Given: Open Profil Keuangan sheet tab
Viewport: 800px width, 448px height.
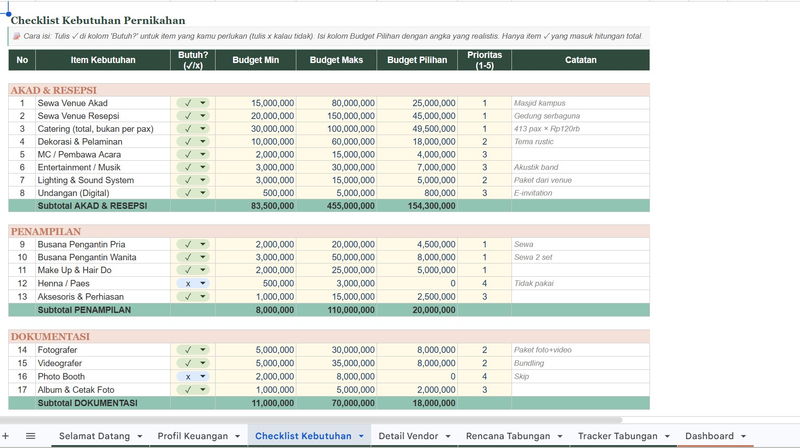Looking at the screenshot, I should 193,436.
